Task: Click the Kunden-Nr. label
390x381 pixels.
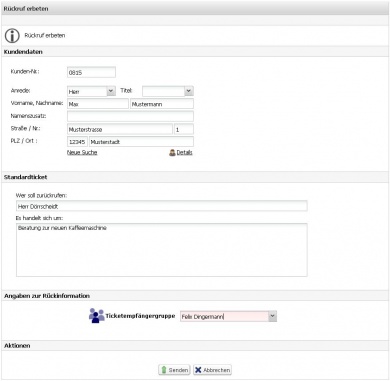Action: pyautogui.click(x=25, y=71)
